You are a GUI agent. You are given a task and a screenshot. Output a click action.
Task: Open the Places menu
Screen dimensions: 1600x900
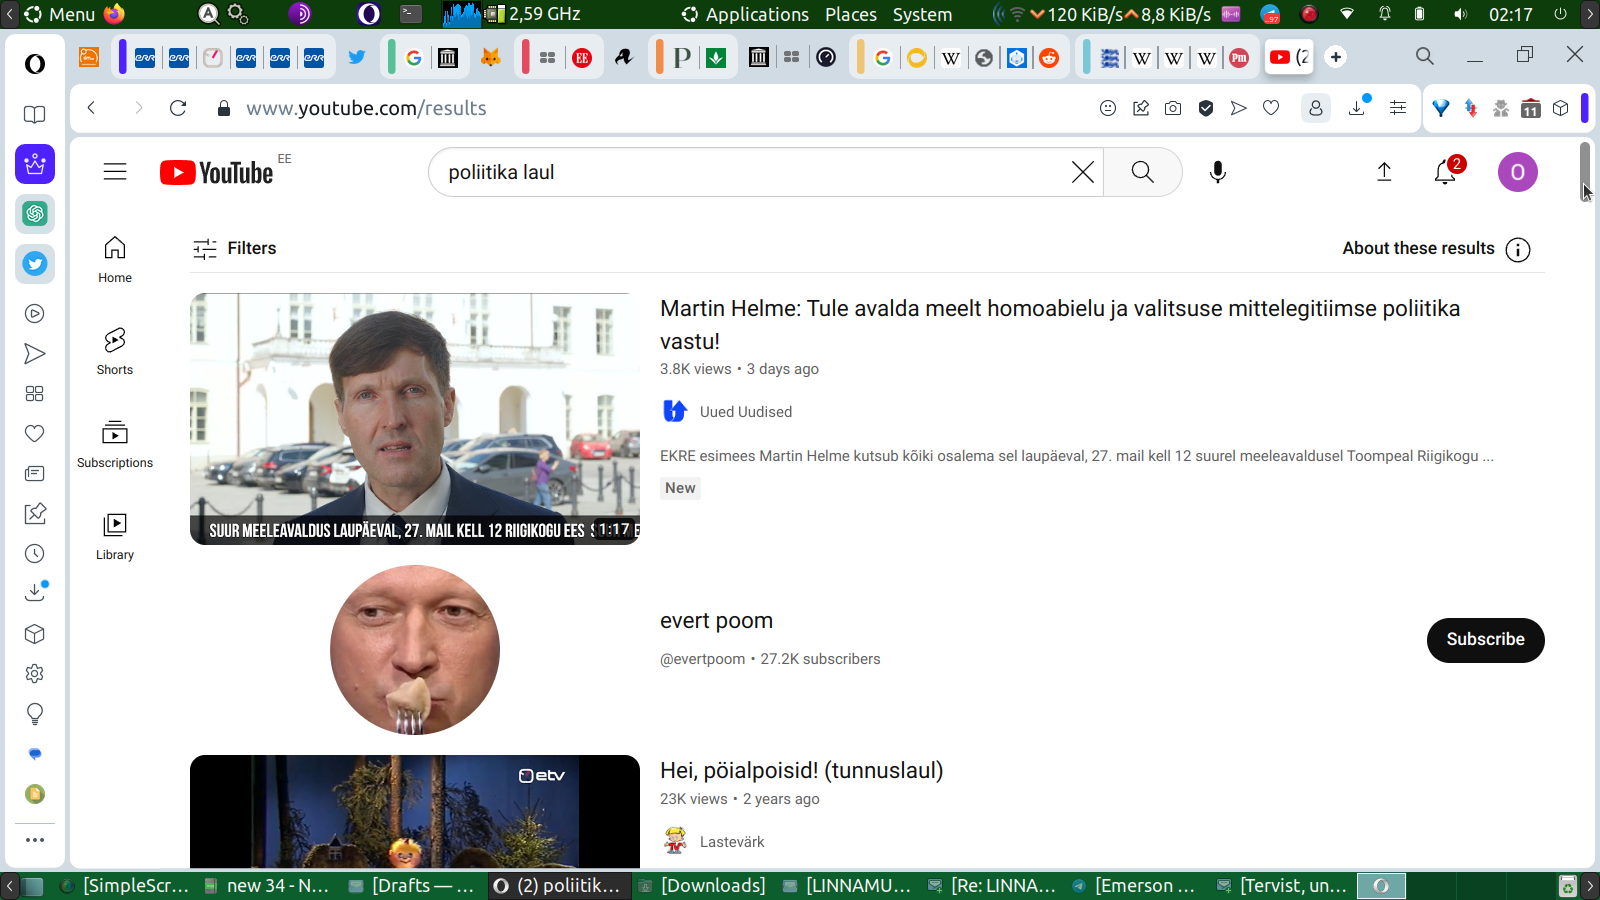click(x=851, y=14)
